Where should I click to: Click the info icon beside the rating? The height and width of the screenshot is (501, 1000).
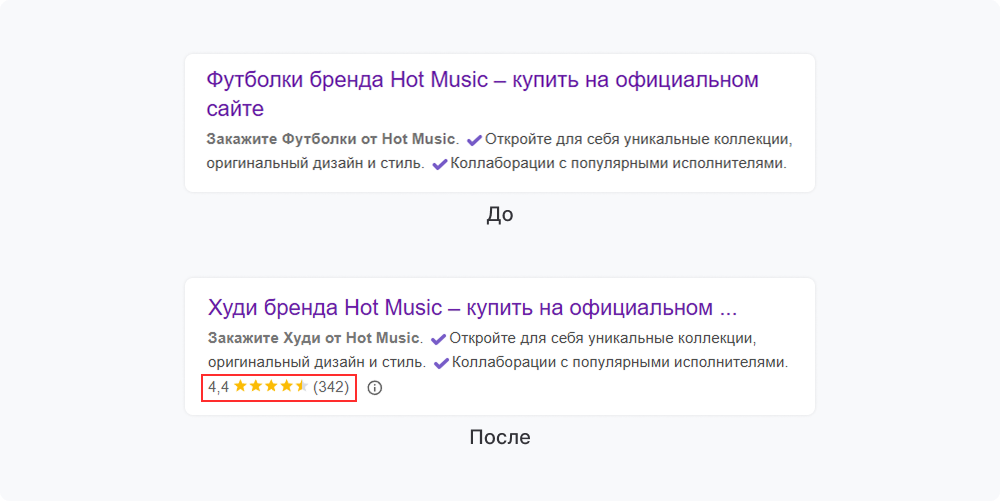pos(375,388)
